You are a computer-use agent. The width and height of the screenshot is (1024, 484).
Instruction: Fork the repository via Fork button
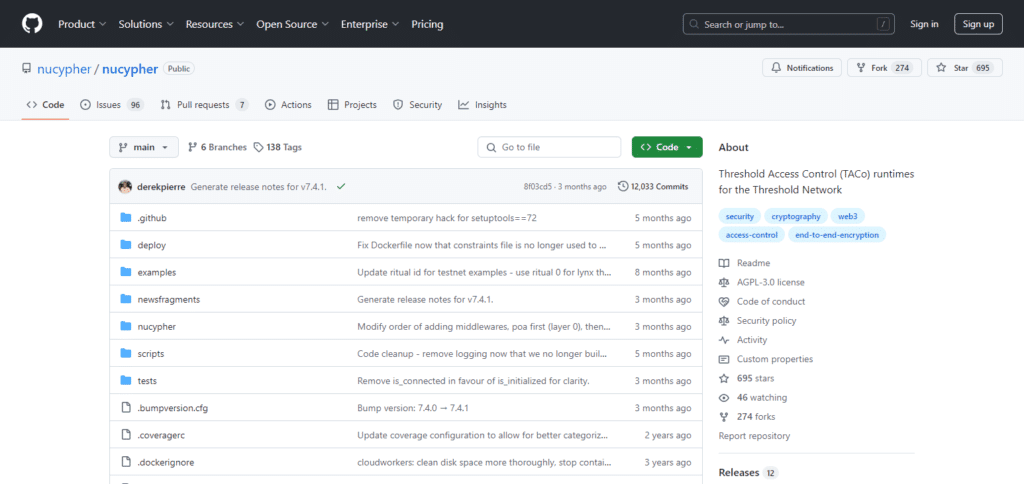(x=884, y=68)
